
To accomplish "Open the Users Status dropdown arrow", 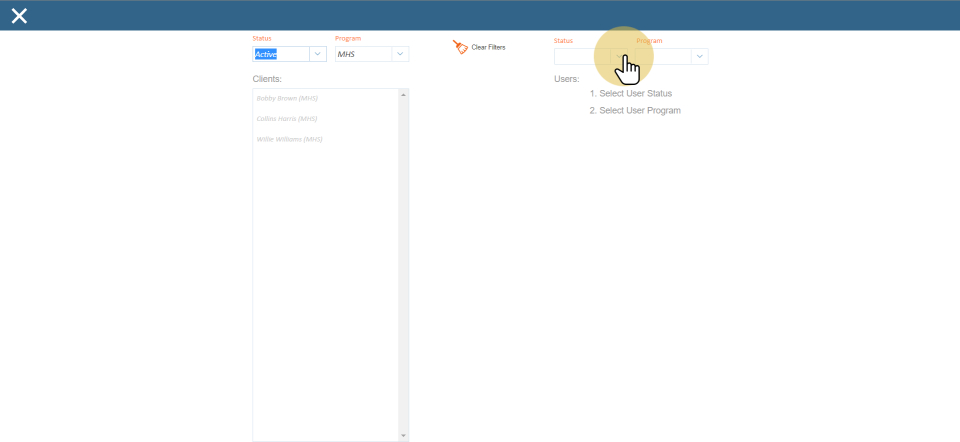I will (619, 57).
